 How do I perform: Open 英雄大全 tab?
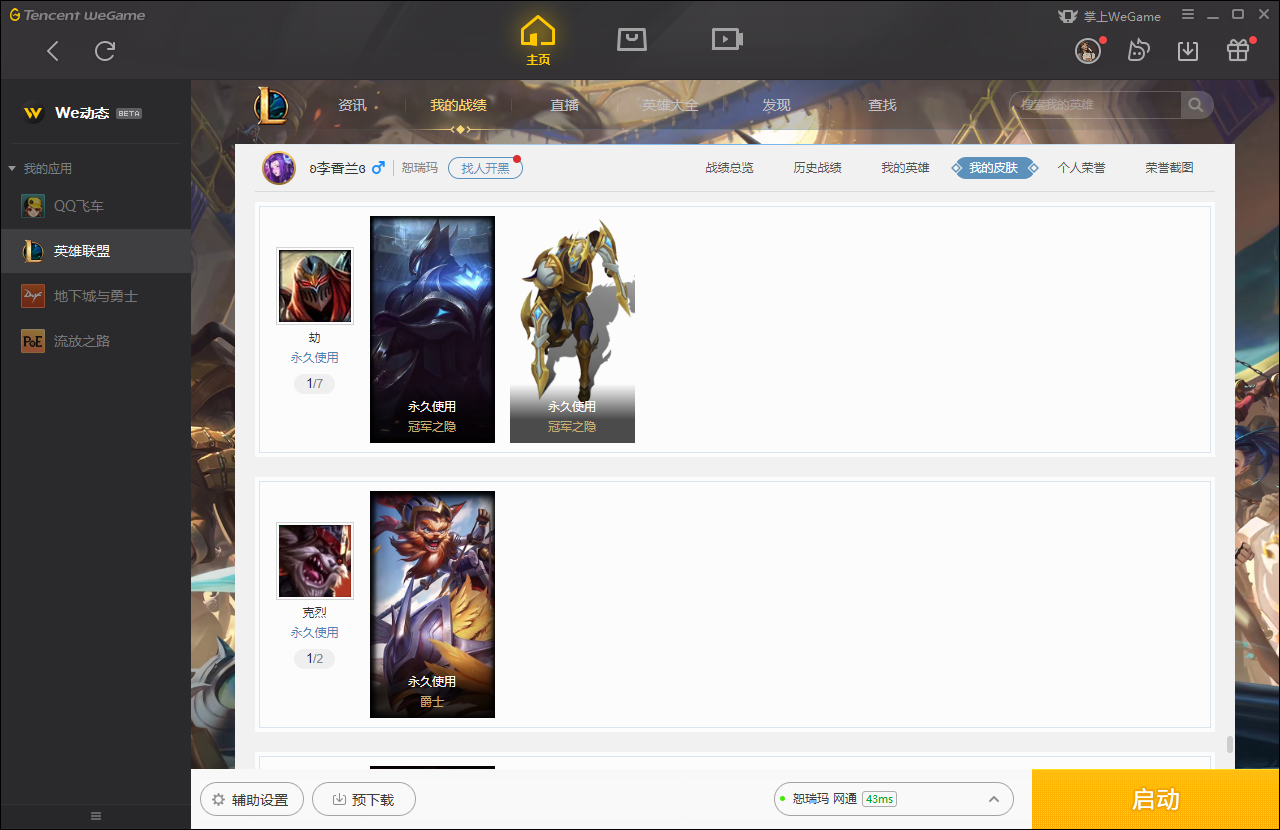[x=670, y=105]
